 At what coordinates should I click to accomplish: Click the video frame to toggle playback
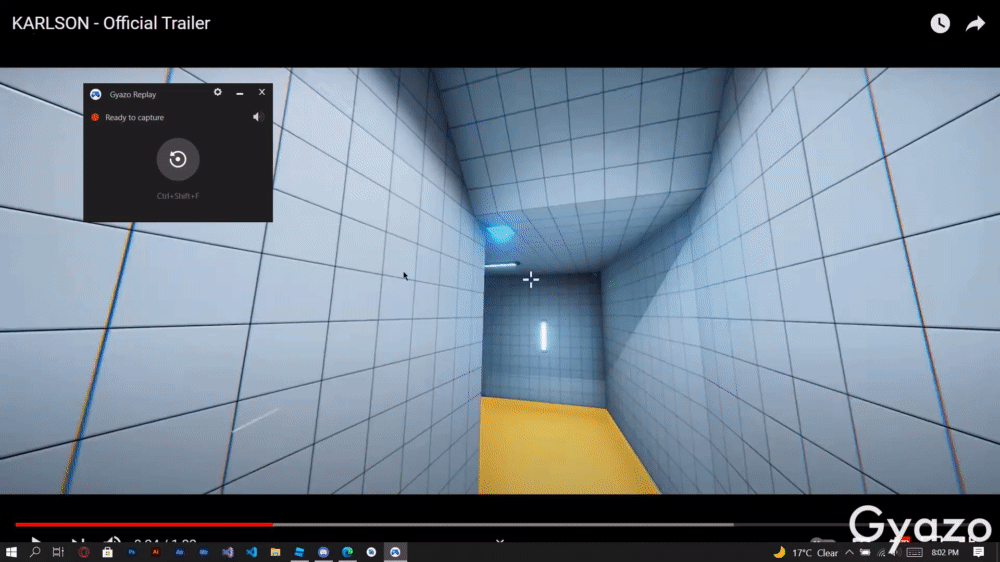pyautogui.click(x=500, y=281)
